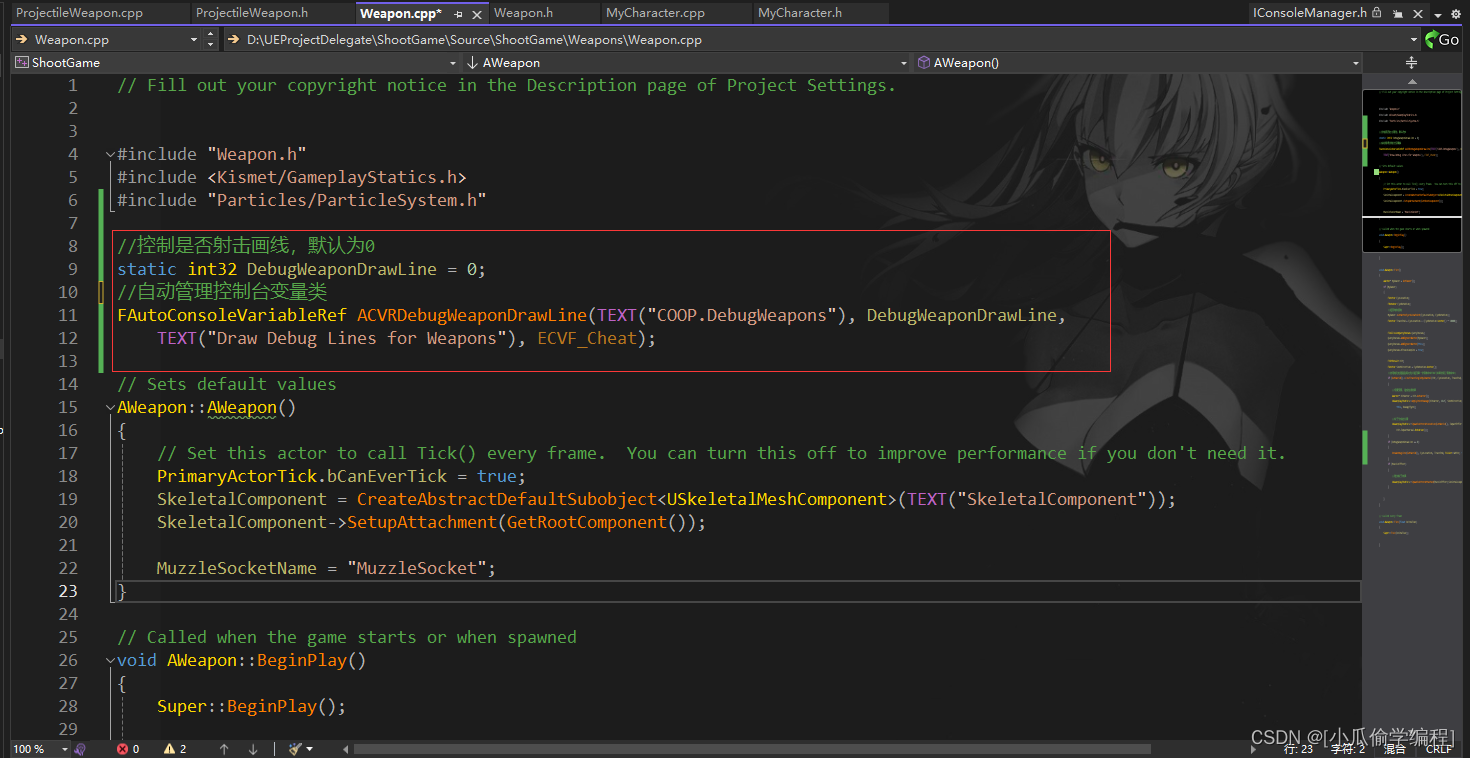Open the 100 % zoom level dropdown

point(64,748)
